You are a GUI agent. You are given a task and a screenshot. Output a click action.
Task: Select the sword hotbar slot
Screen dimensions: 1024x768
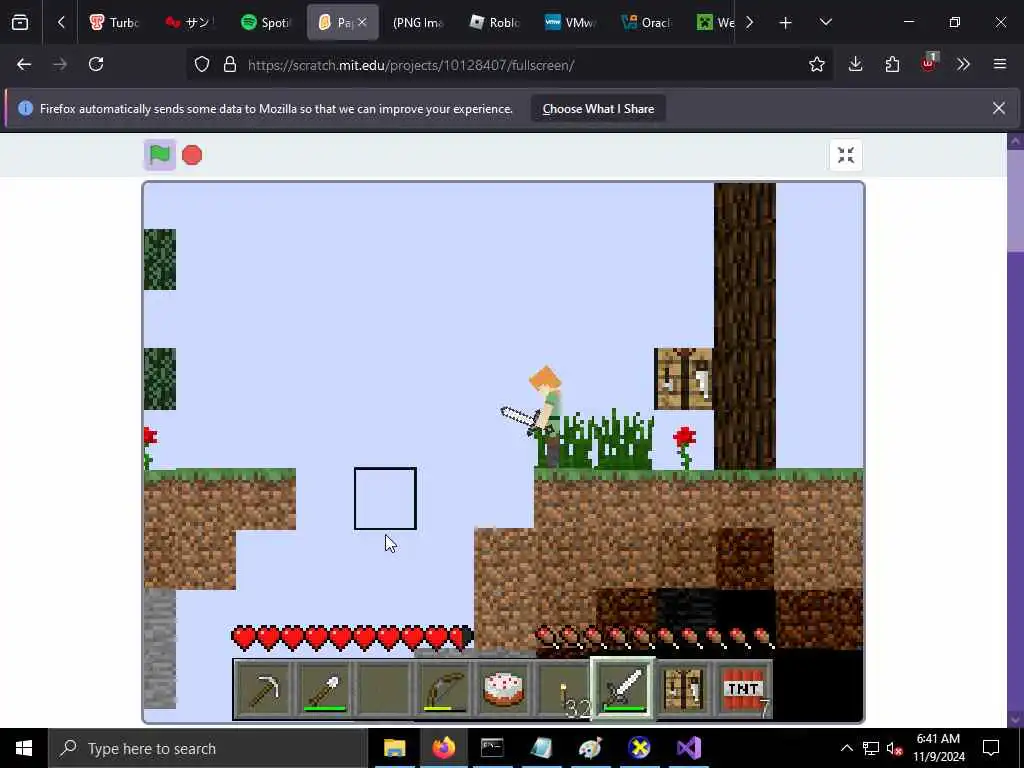623,688
